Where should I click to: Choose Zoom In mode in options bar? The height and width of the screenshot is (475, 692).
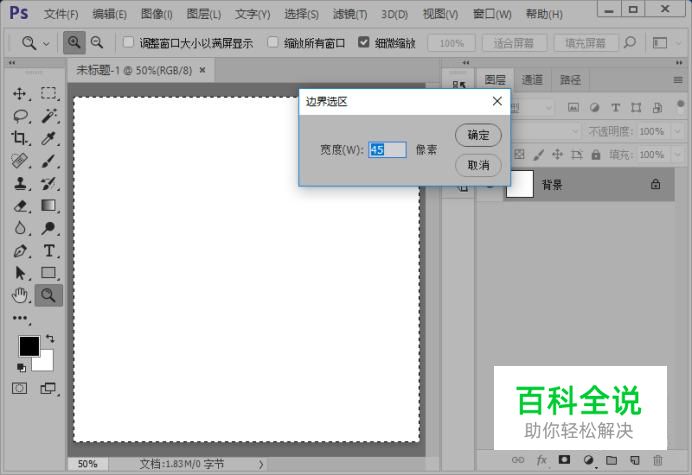click(74, 43)
